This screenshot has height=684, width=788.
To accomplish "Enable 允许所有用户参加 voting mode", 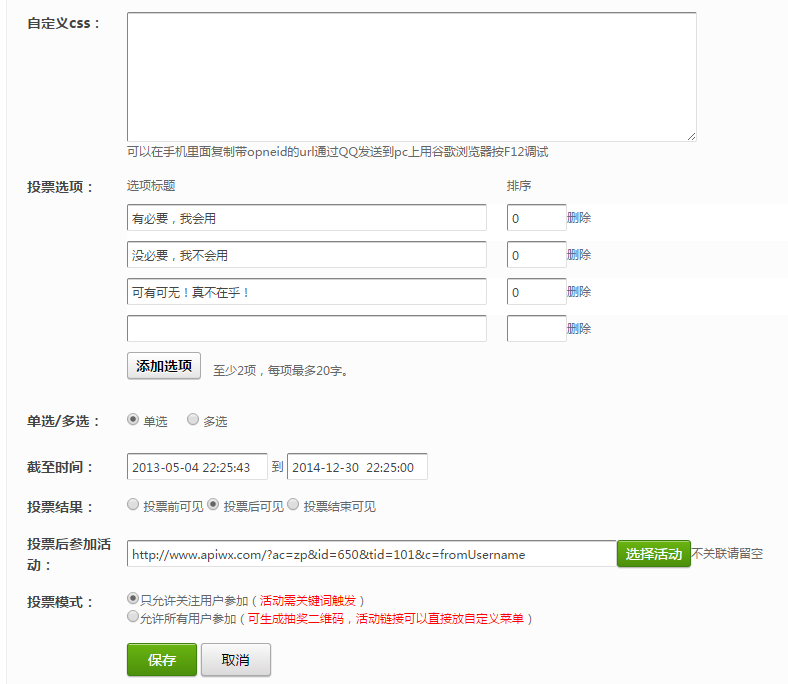I will (x=133, y=618).
